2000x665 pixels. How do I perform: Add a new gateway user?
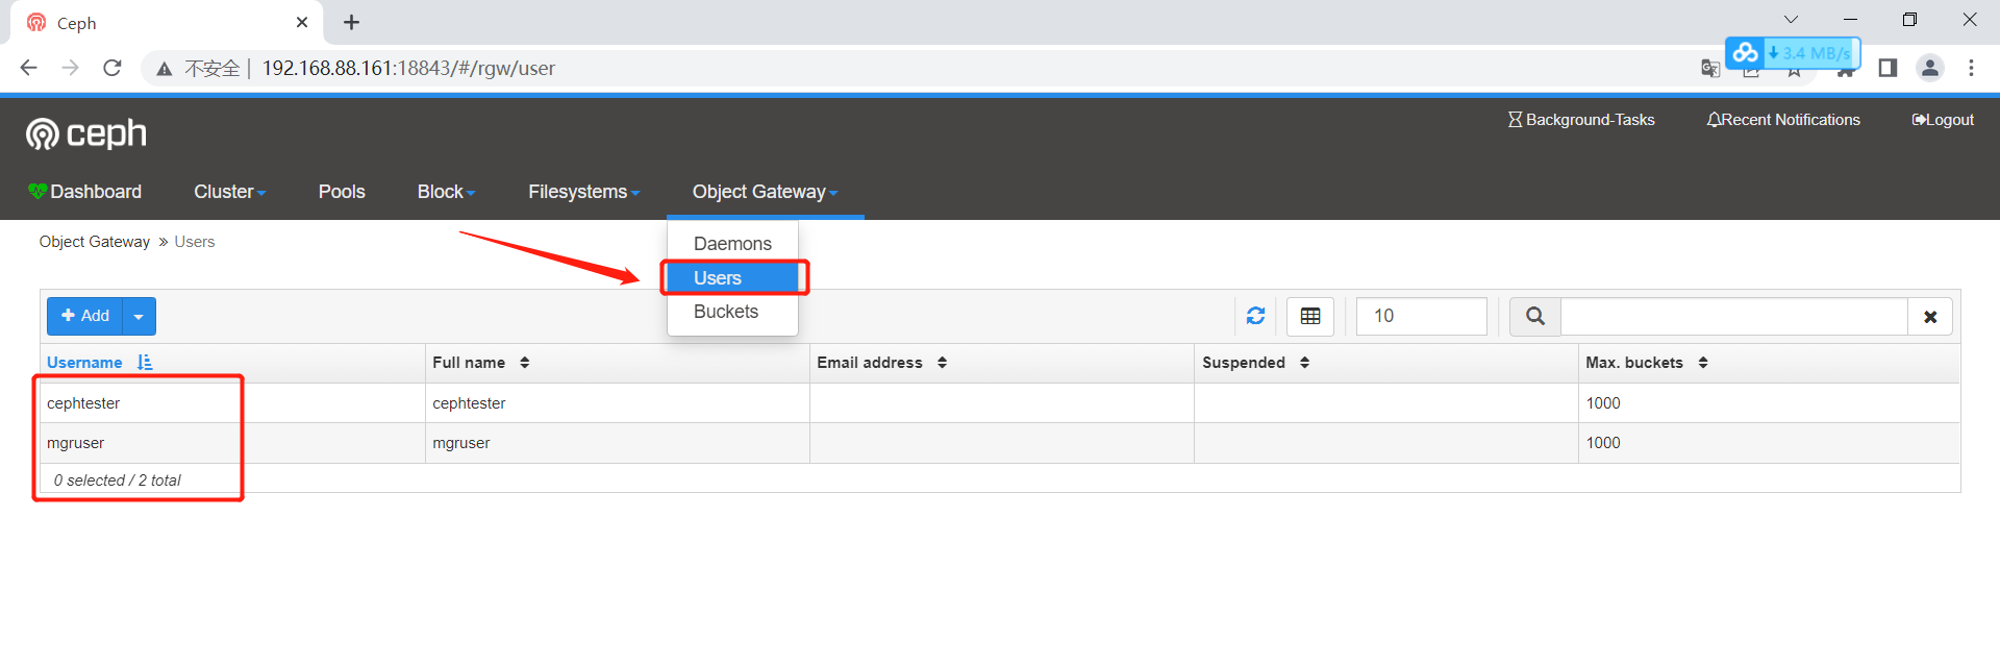[x=85, y=316]
